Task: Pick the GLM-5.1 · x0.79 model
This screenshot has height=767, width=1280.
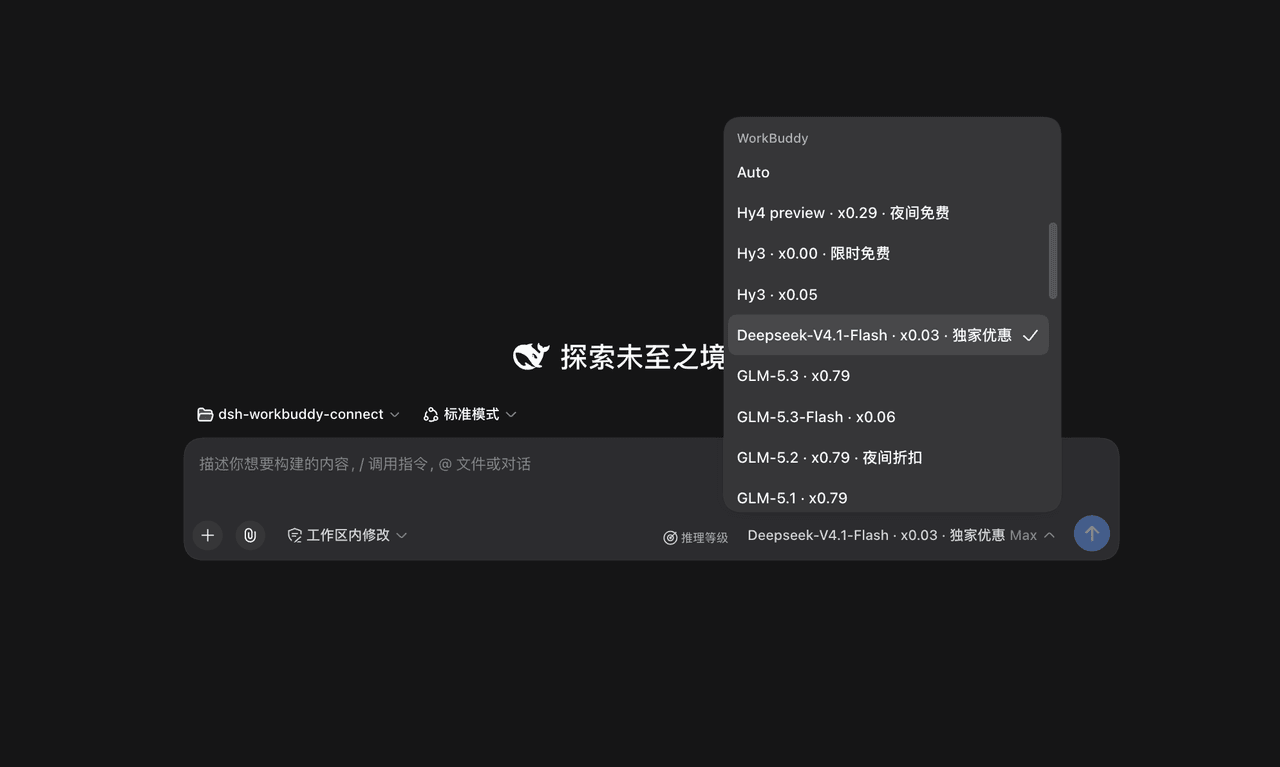Action: click(x=888, y=497)
